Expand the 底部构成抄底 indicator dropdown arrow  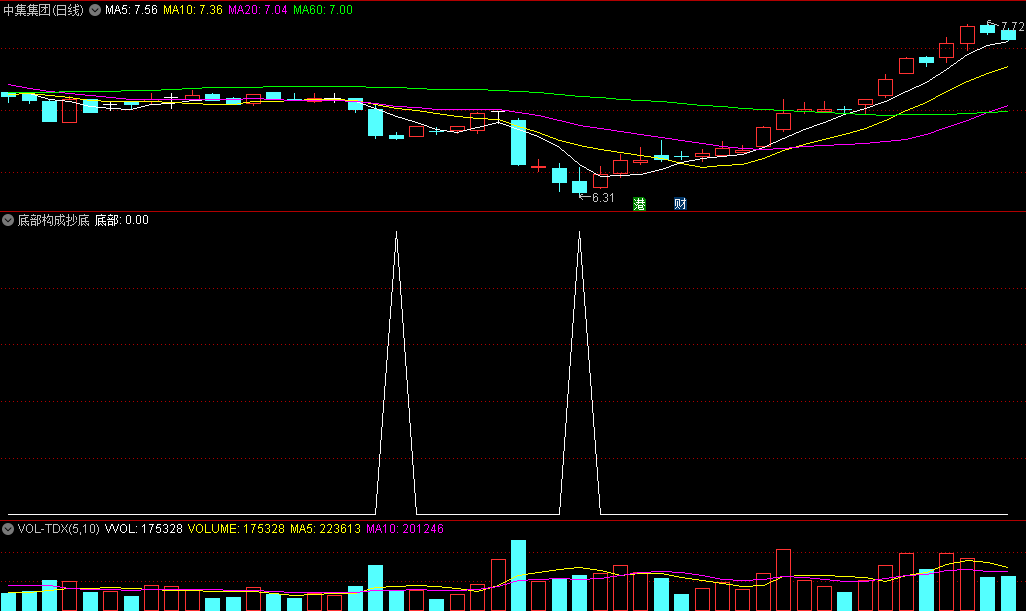[x=8, y=220]
